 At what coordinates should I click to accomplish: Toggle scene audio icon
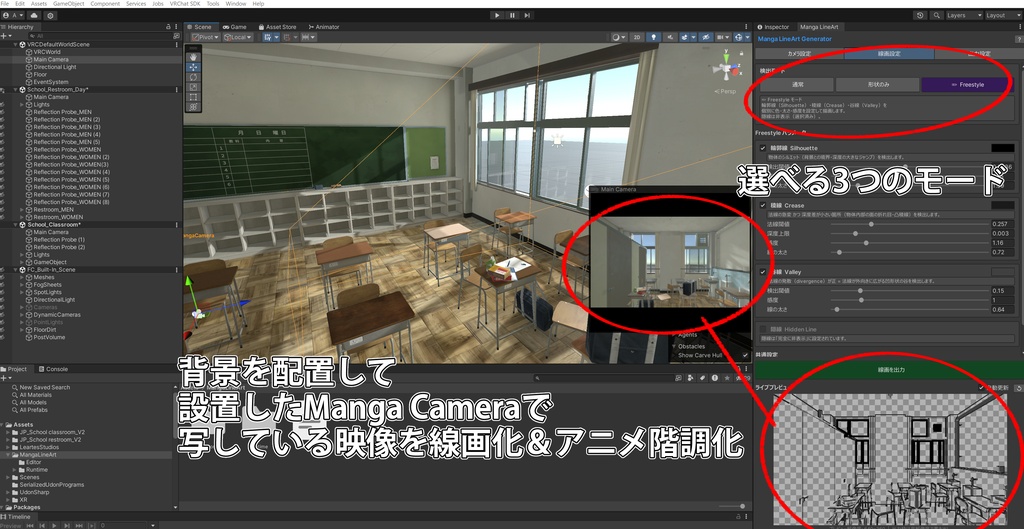669,37
